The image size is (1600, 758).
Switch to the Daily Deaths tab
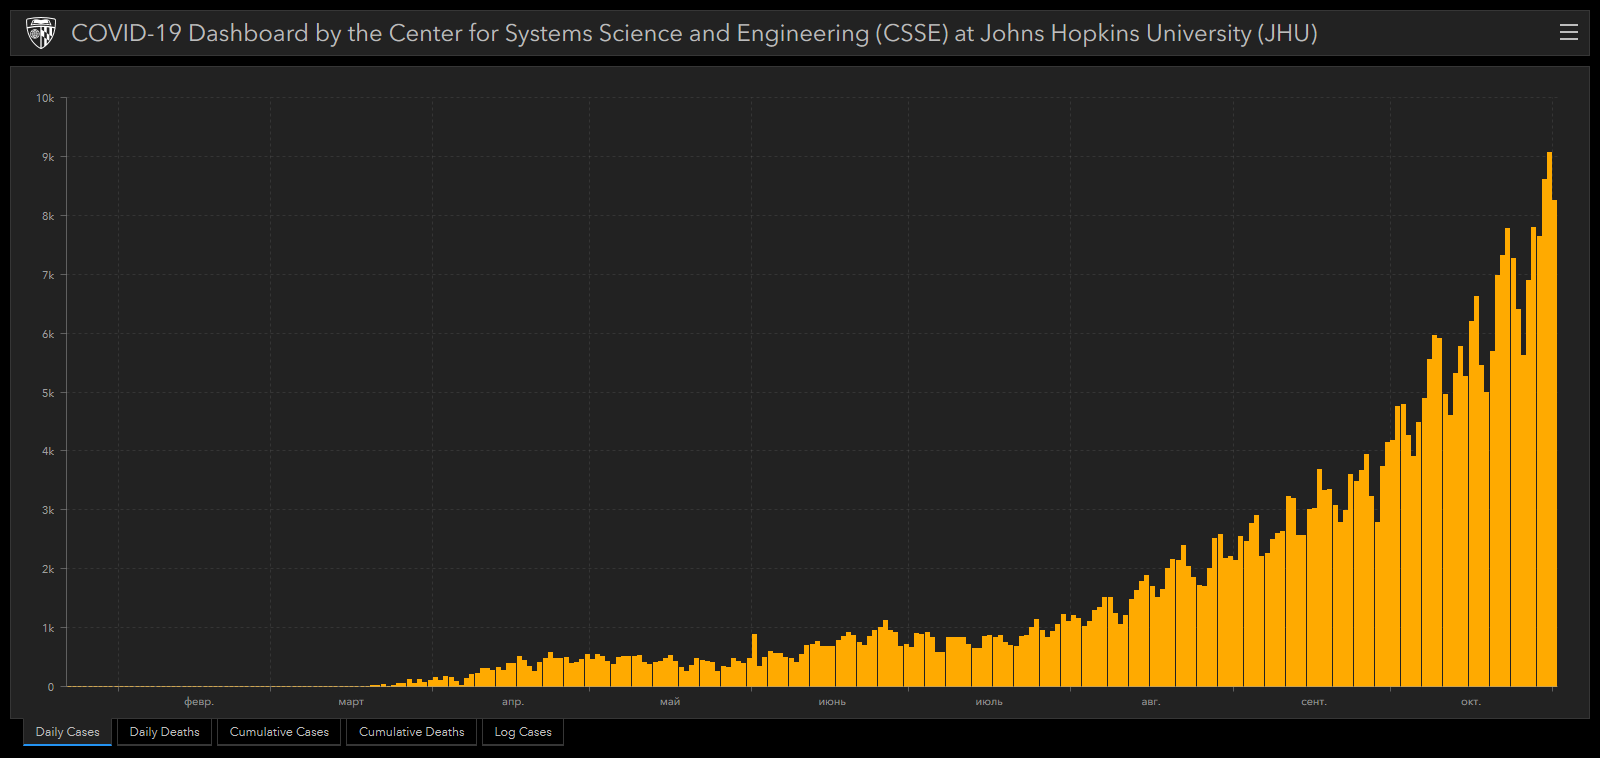click(x=165, y=732)
